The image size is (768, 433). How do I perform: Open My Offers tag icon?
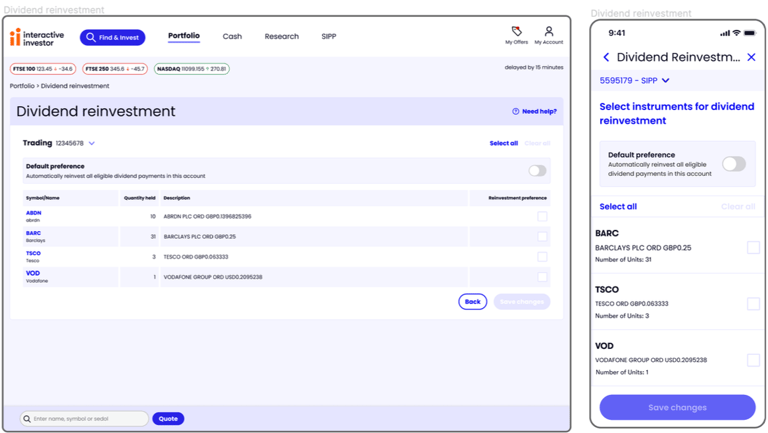coord(516,31)
